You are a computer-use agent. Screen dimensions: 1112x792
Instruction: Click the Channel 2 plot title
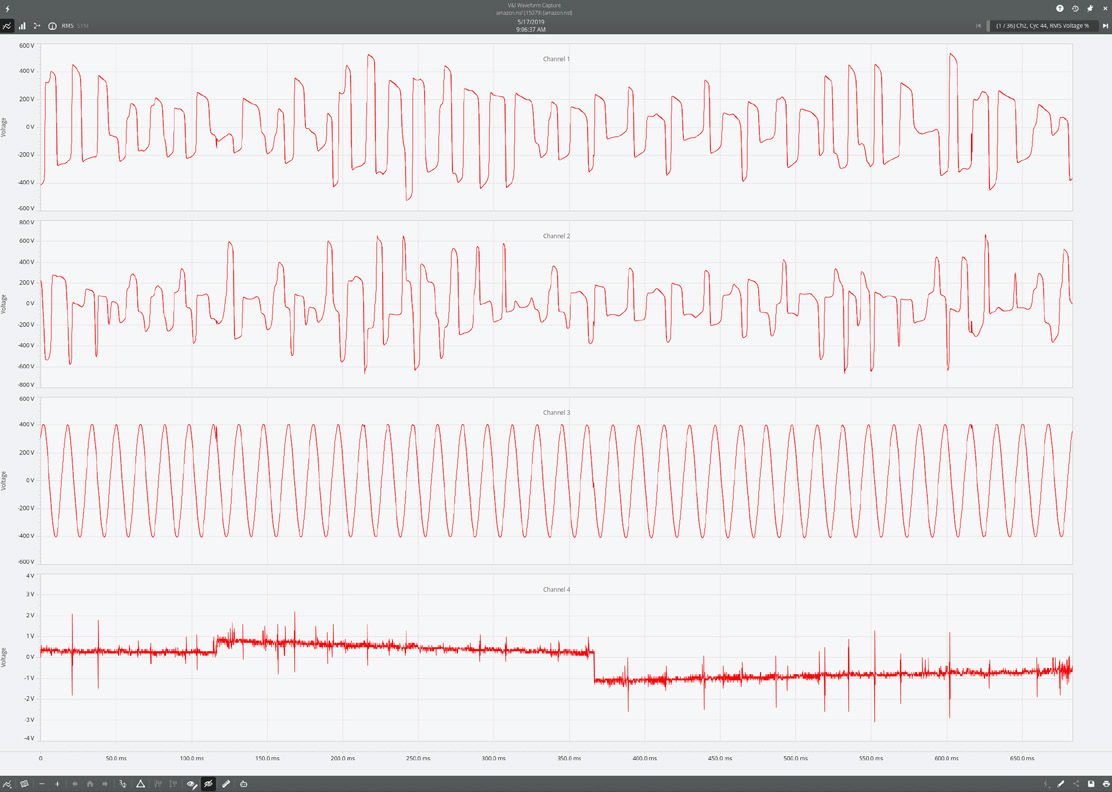pyautogui.click(x=556, y=235)
